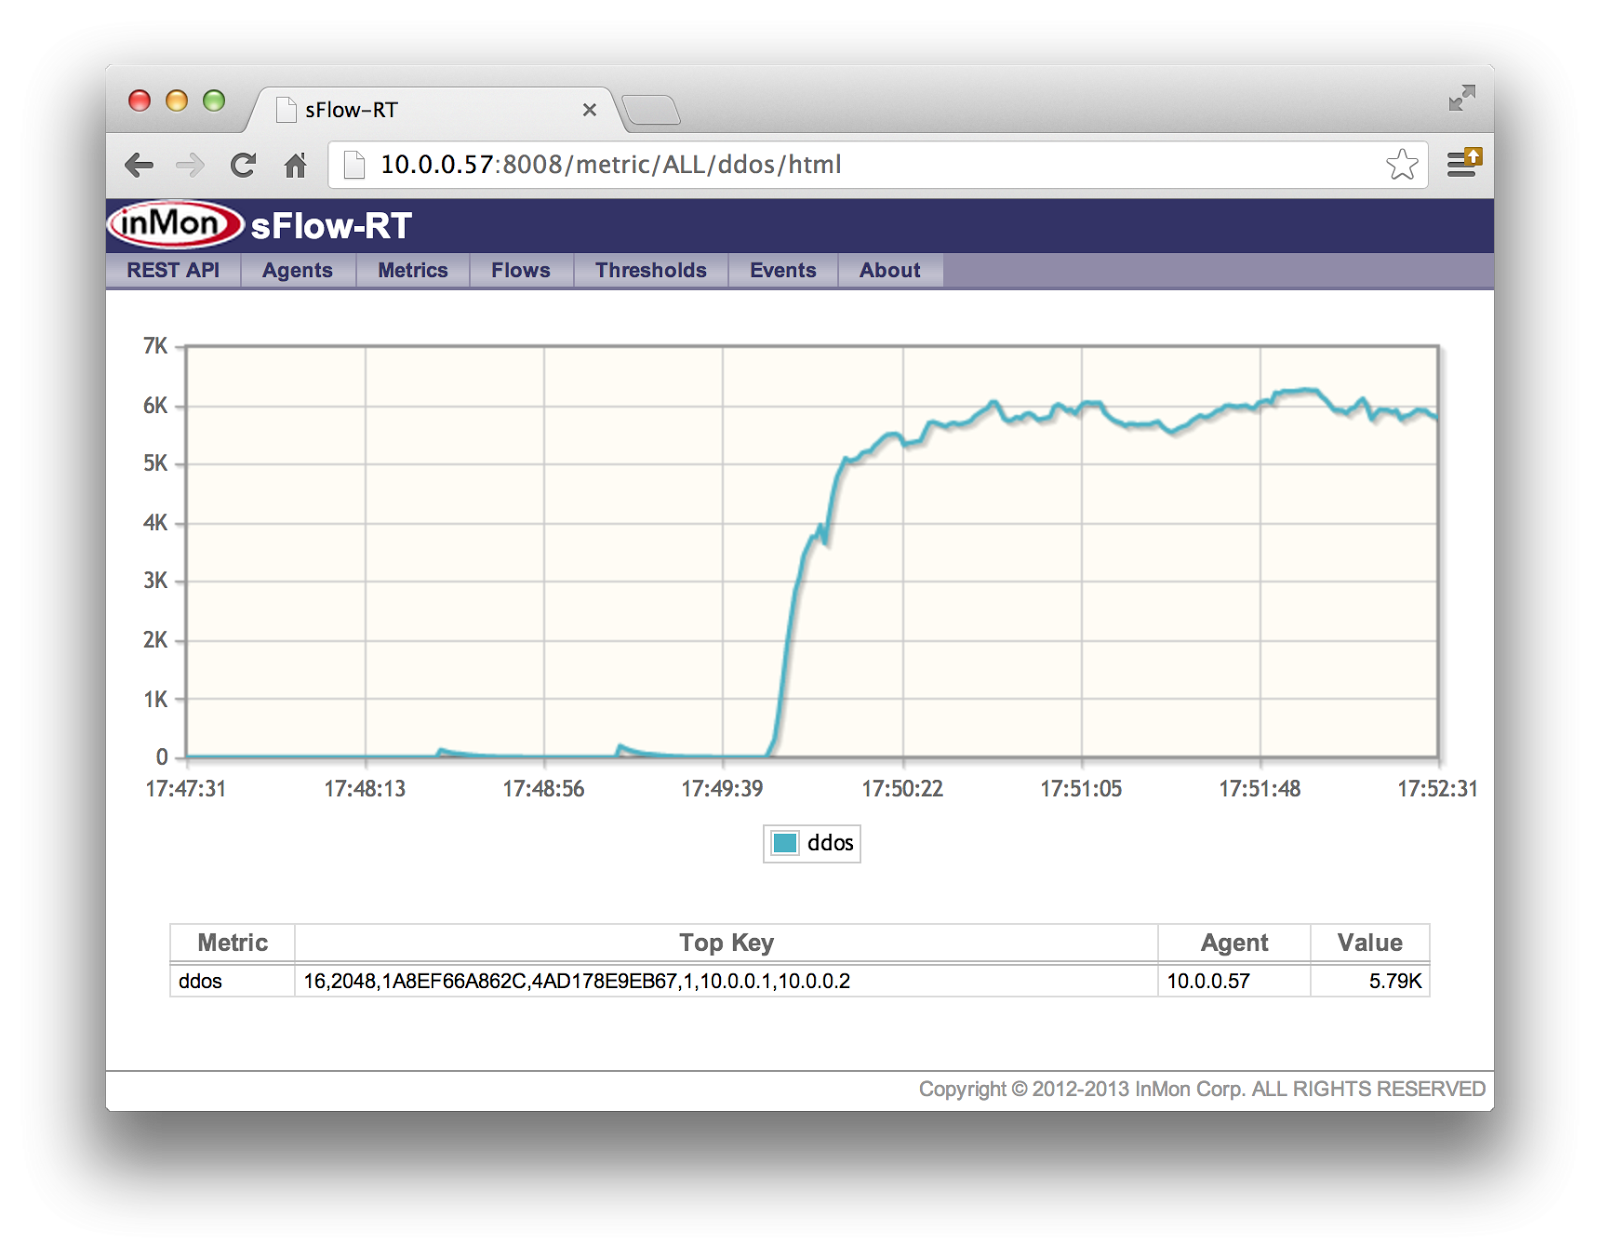Click the 3K y-axis label
Image resolution: width=1600 pixels, height=1258 pixels.
(x=156, y=580)
